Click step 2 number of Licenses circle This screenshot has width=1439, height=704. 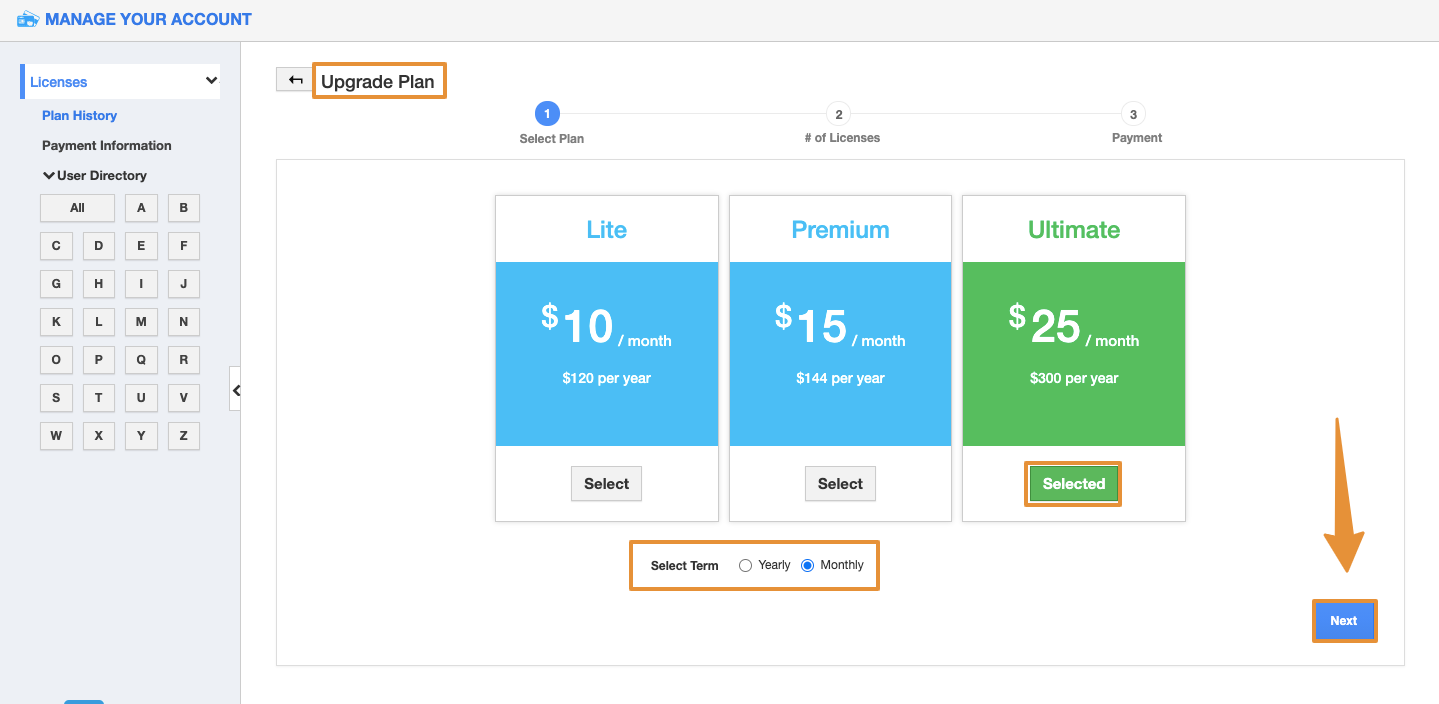839,114
